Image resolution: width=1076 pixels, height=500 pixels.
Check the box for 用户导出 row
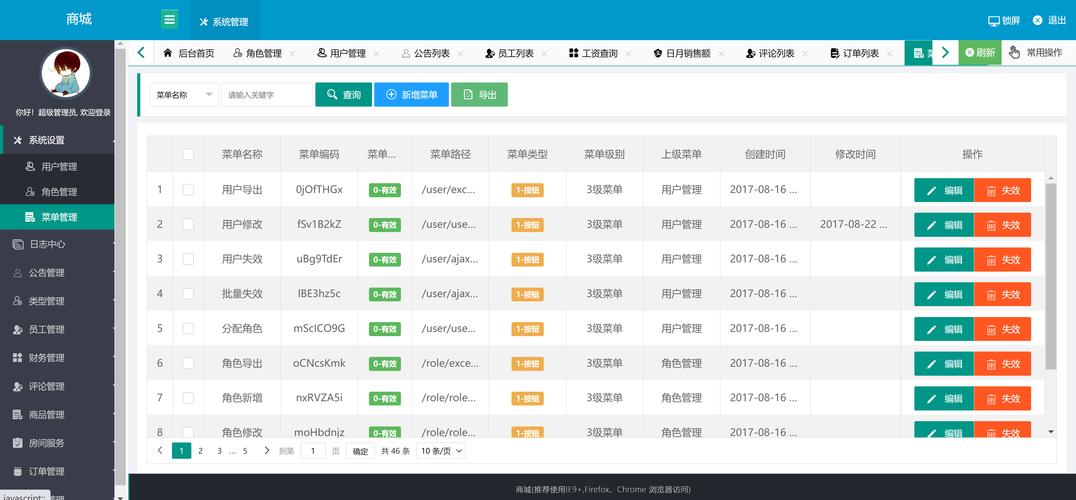188,189
